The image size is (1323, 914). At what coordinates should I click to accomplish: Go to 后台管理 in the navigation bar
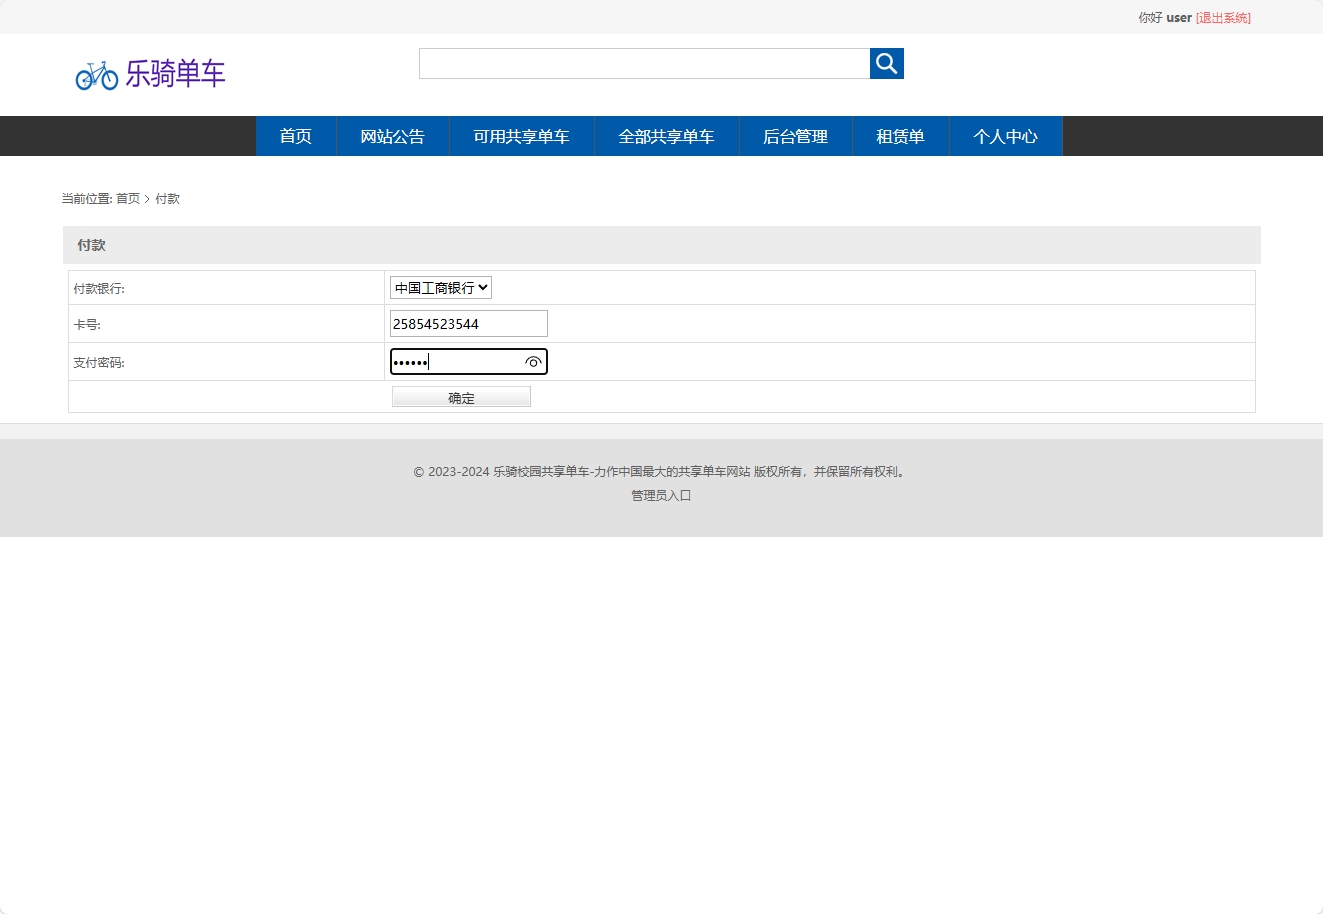[795, 136]
